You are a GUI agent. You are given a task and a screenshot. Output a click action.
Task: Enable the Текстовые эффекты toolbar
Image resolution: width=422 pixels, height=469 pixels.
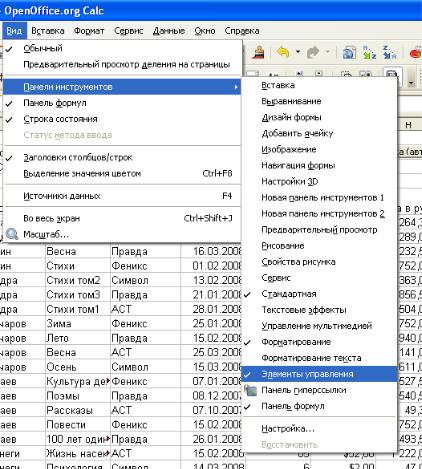(319, 310)
